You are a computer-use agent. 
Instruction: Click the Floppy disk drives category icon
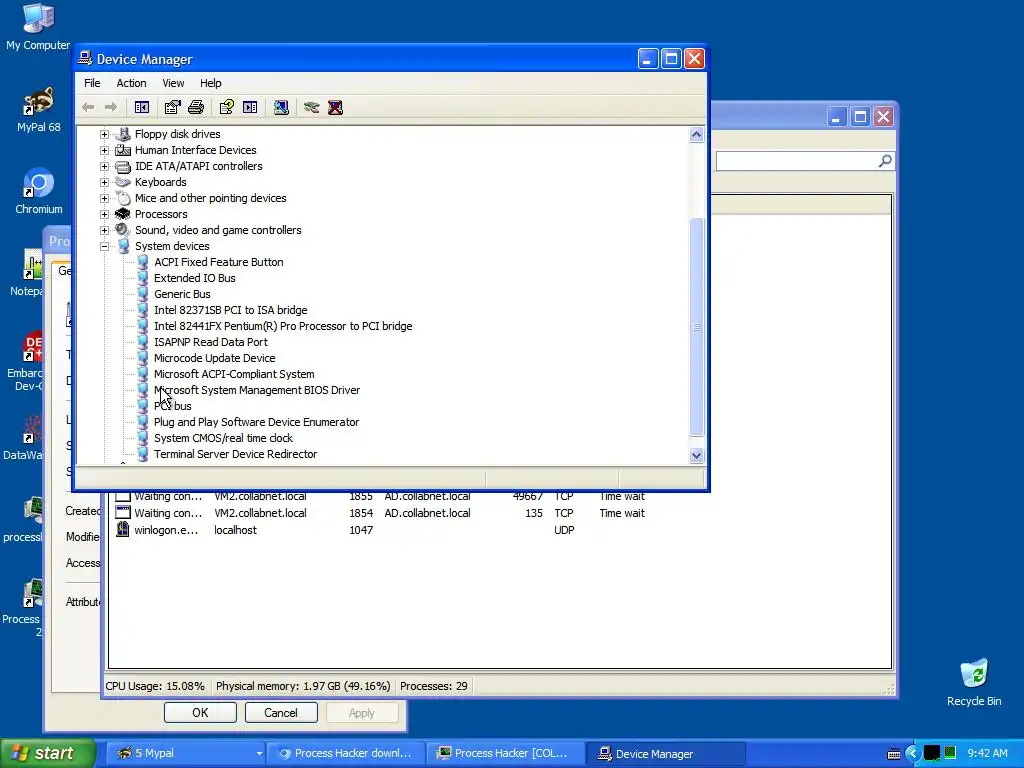coord(122,134)
